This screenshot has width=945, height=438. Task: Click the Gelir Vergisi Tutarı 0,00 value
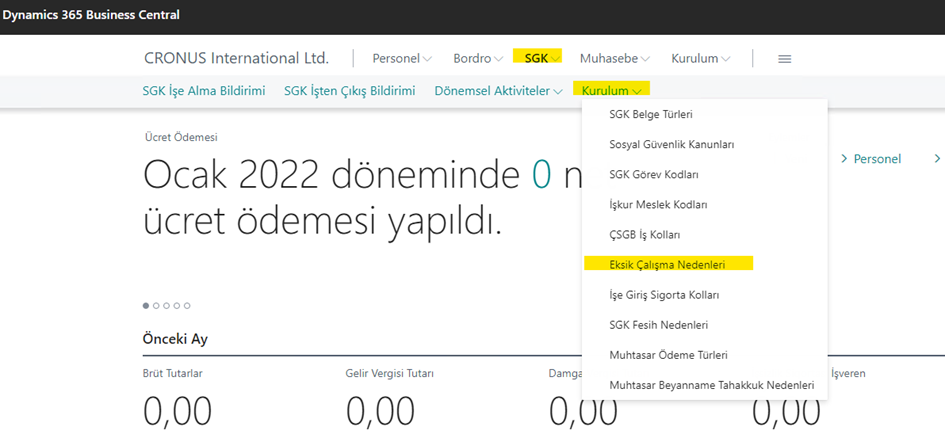click(380, 413)
